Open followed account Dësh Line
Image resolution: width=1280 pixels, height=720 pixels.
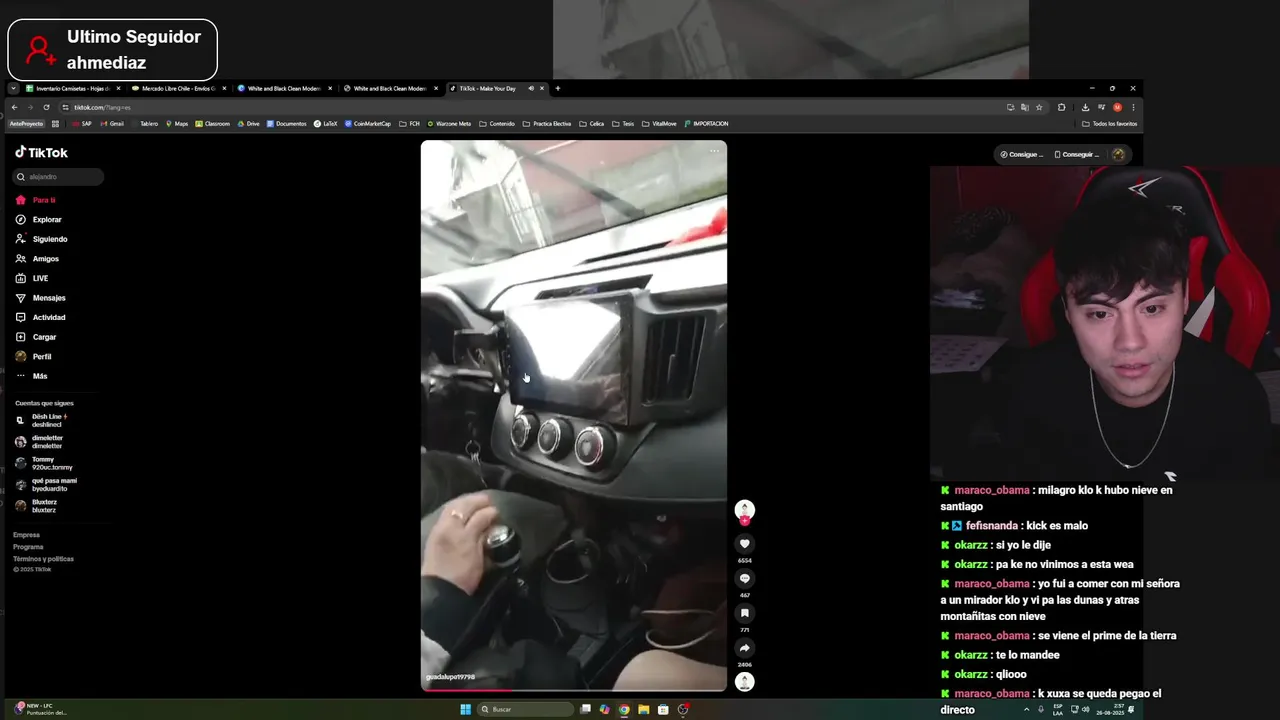[42, 420]
